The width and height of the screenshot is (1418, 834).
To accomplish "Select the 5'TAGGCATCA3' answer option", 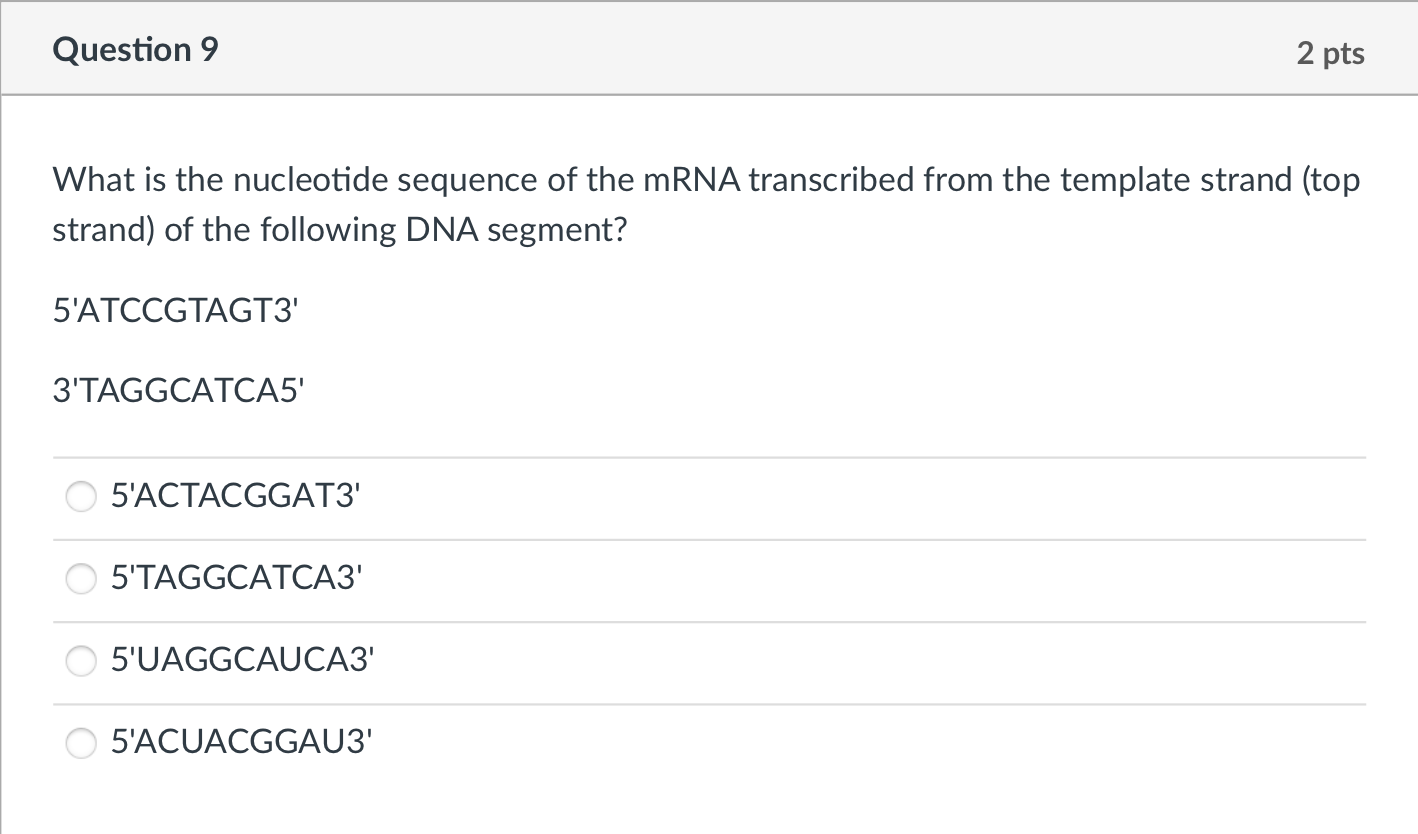I will 238,578.
